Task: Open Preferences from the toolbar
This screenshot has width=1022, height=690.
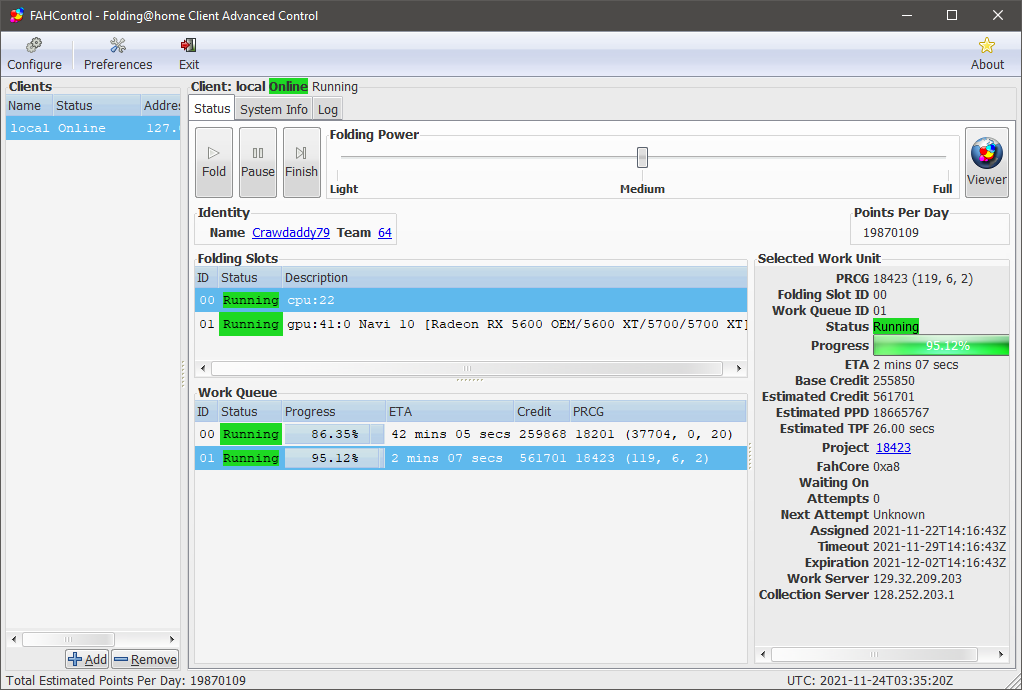Action: tap(118, 53)
